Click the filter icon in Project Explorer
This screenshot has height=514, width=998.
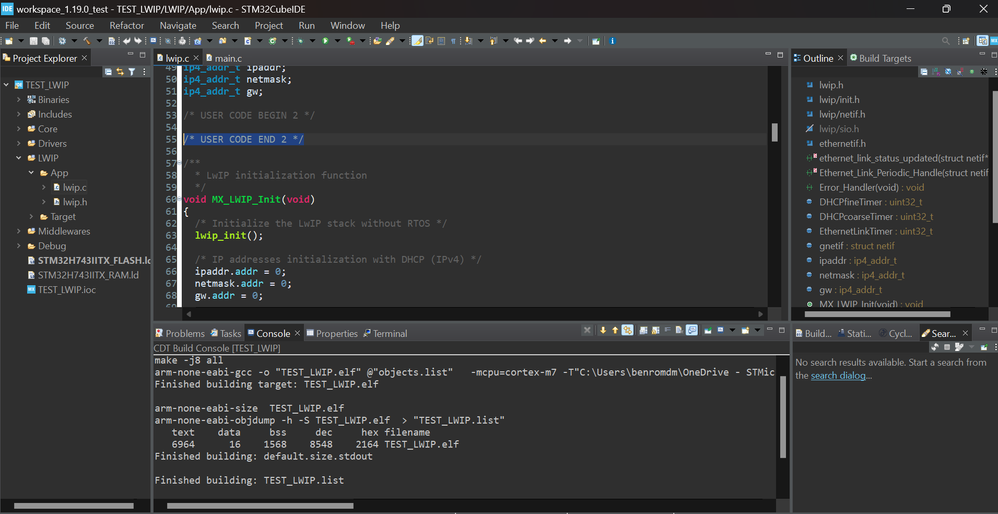point(131,72)
